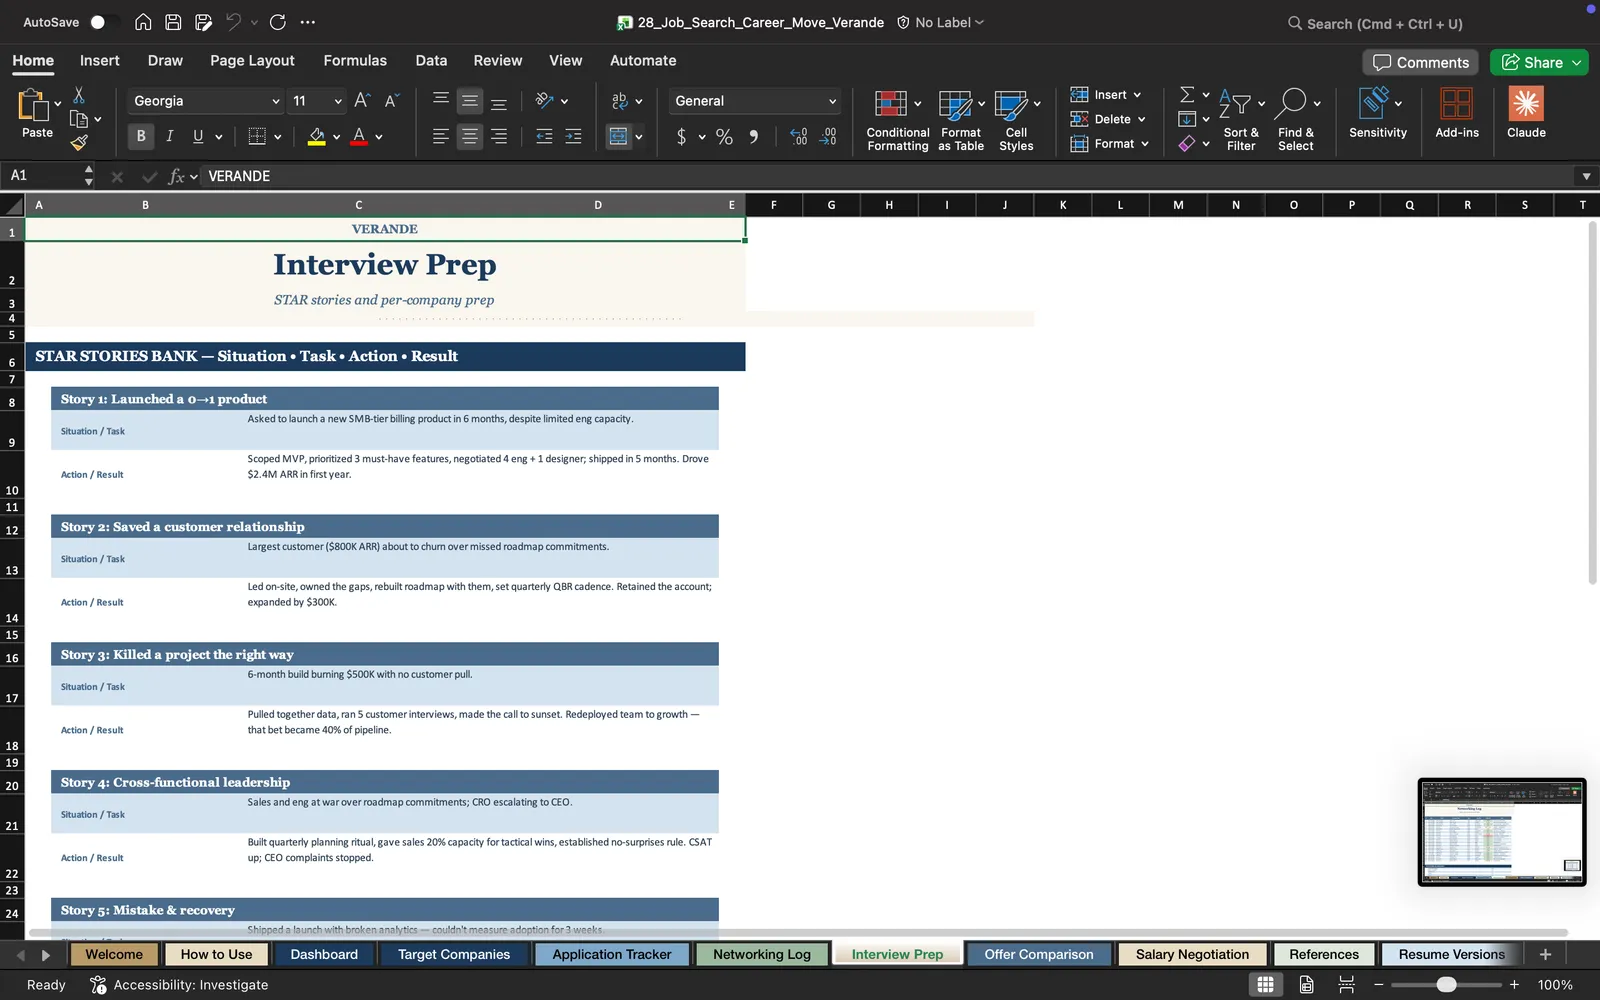Image resolution: width=1600 pixels, height=1000 pixels.
Task: Click the Redo arrow icon
Action: tap(278, 22)
